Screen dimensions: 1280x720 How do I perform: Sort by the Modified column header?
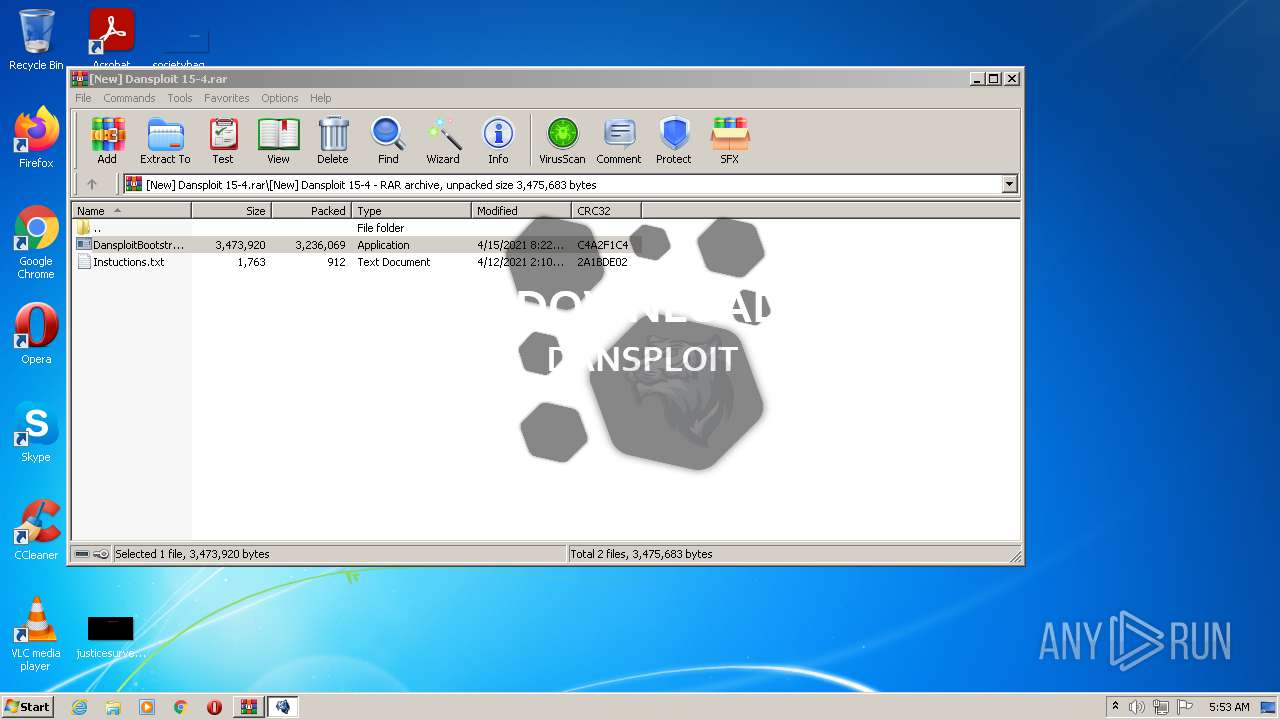tap(521, 211)
